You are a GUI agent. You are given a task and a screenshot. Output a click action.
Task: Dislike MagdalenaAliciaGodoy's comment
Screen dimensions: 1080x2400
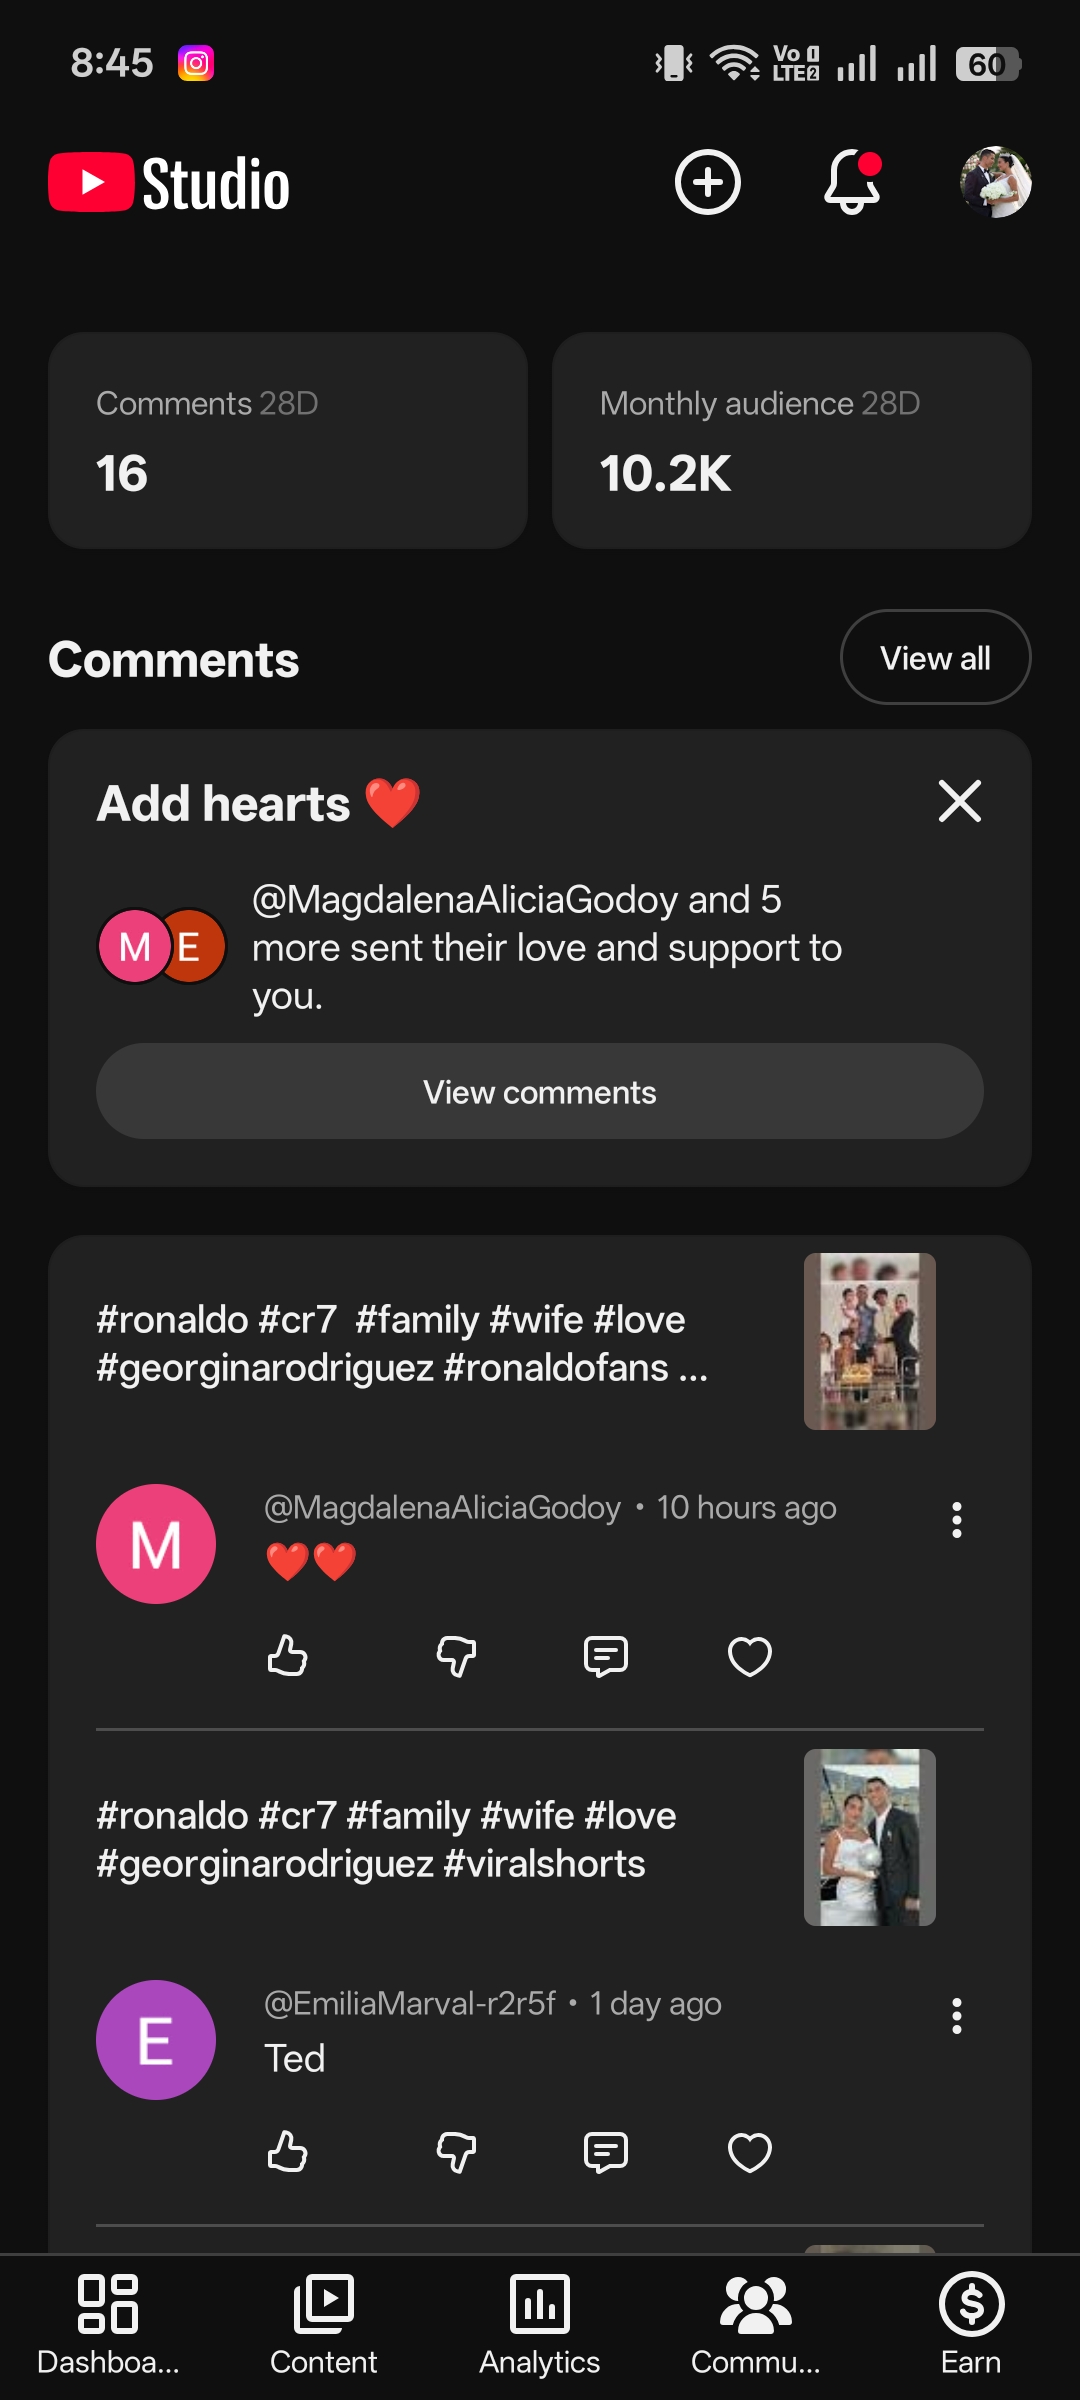tap(457, 1656)
